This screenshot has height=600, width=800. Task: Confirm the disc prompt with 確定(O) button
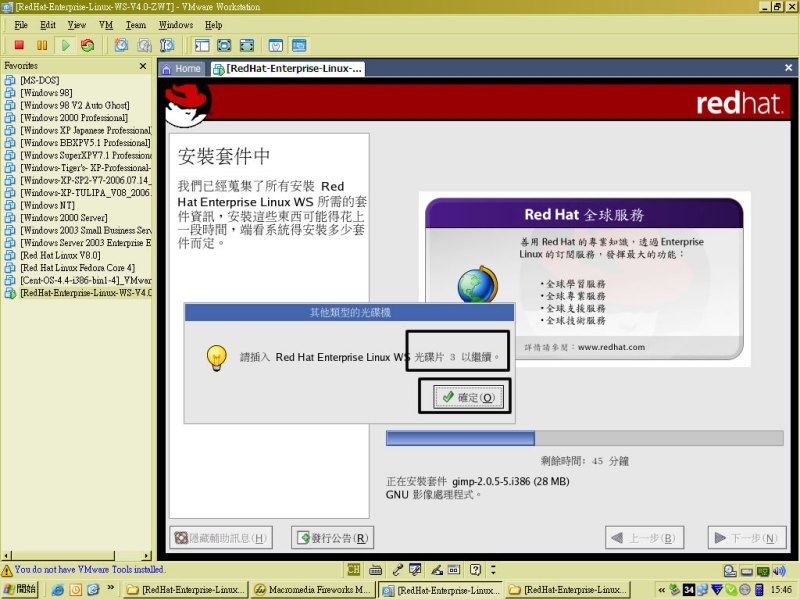tap(468, 397)
